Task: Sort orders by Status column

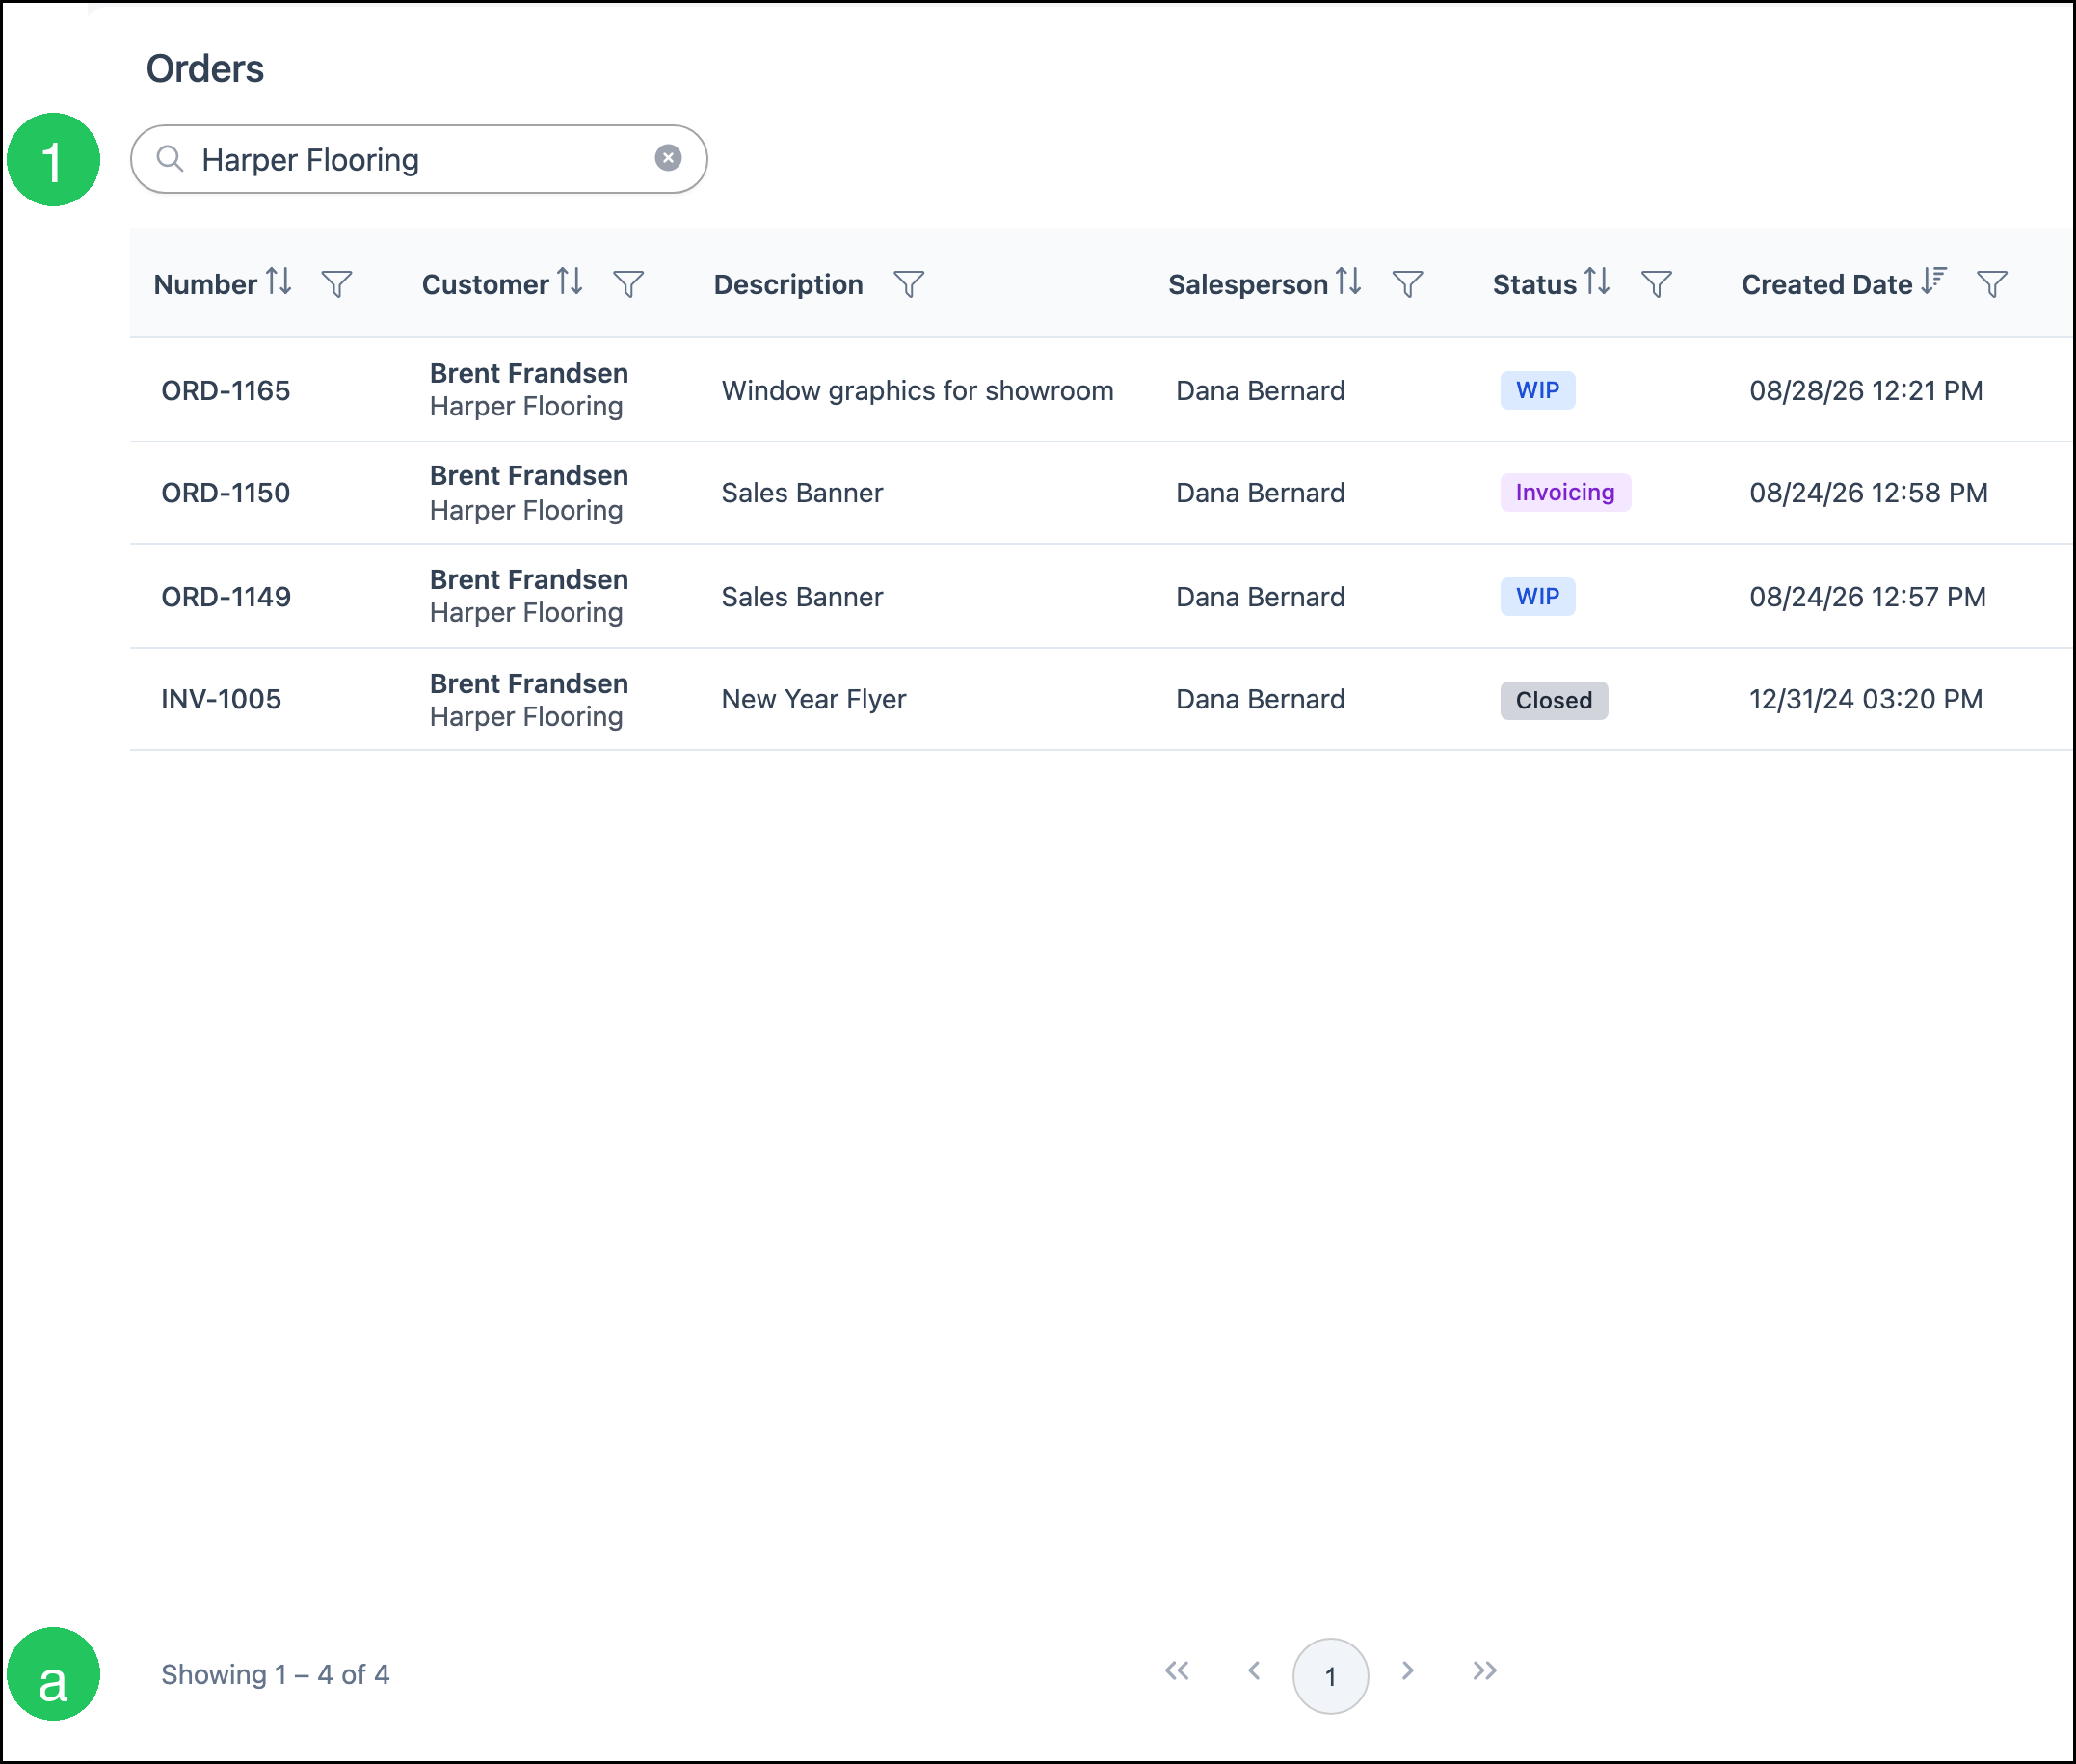Action: click(1598, 282)
